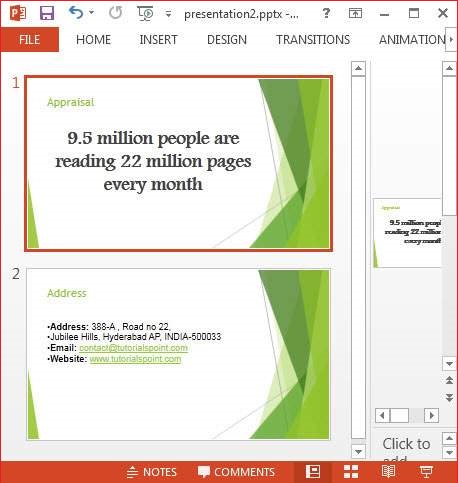
Task: Click the PowerPoint application icon
Action: click(17, 13)
